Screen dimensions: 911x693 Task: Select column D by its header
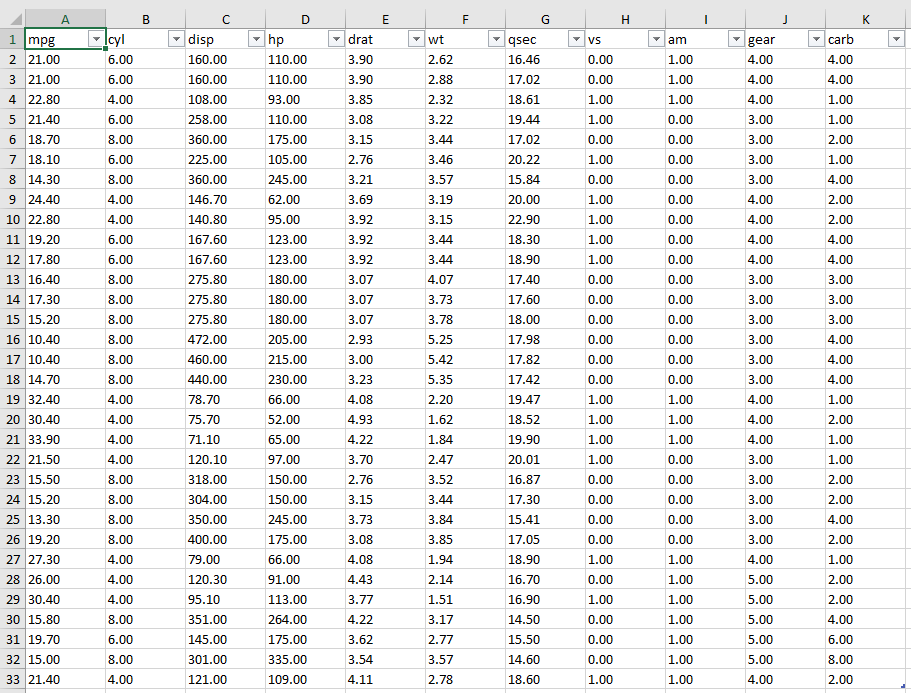tap(305, 19)
